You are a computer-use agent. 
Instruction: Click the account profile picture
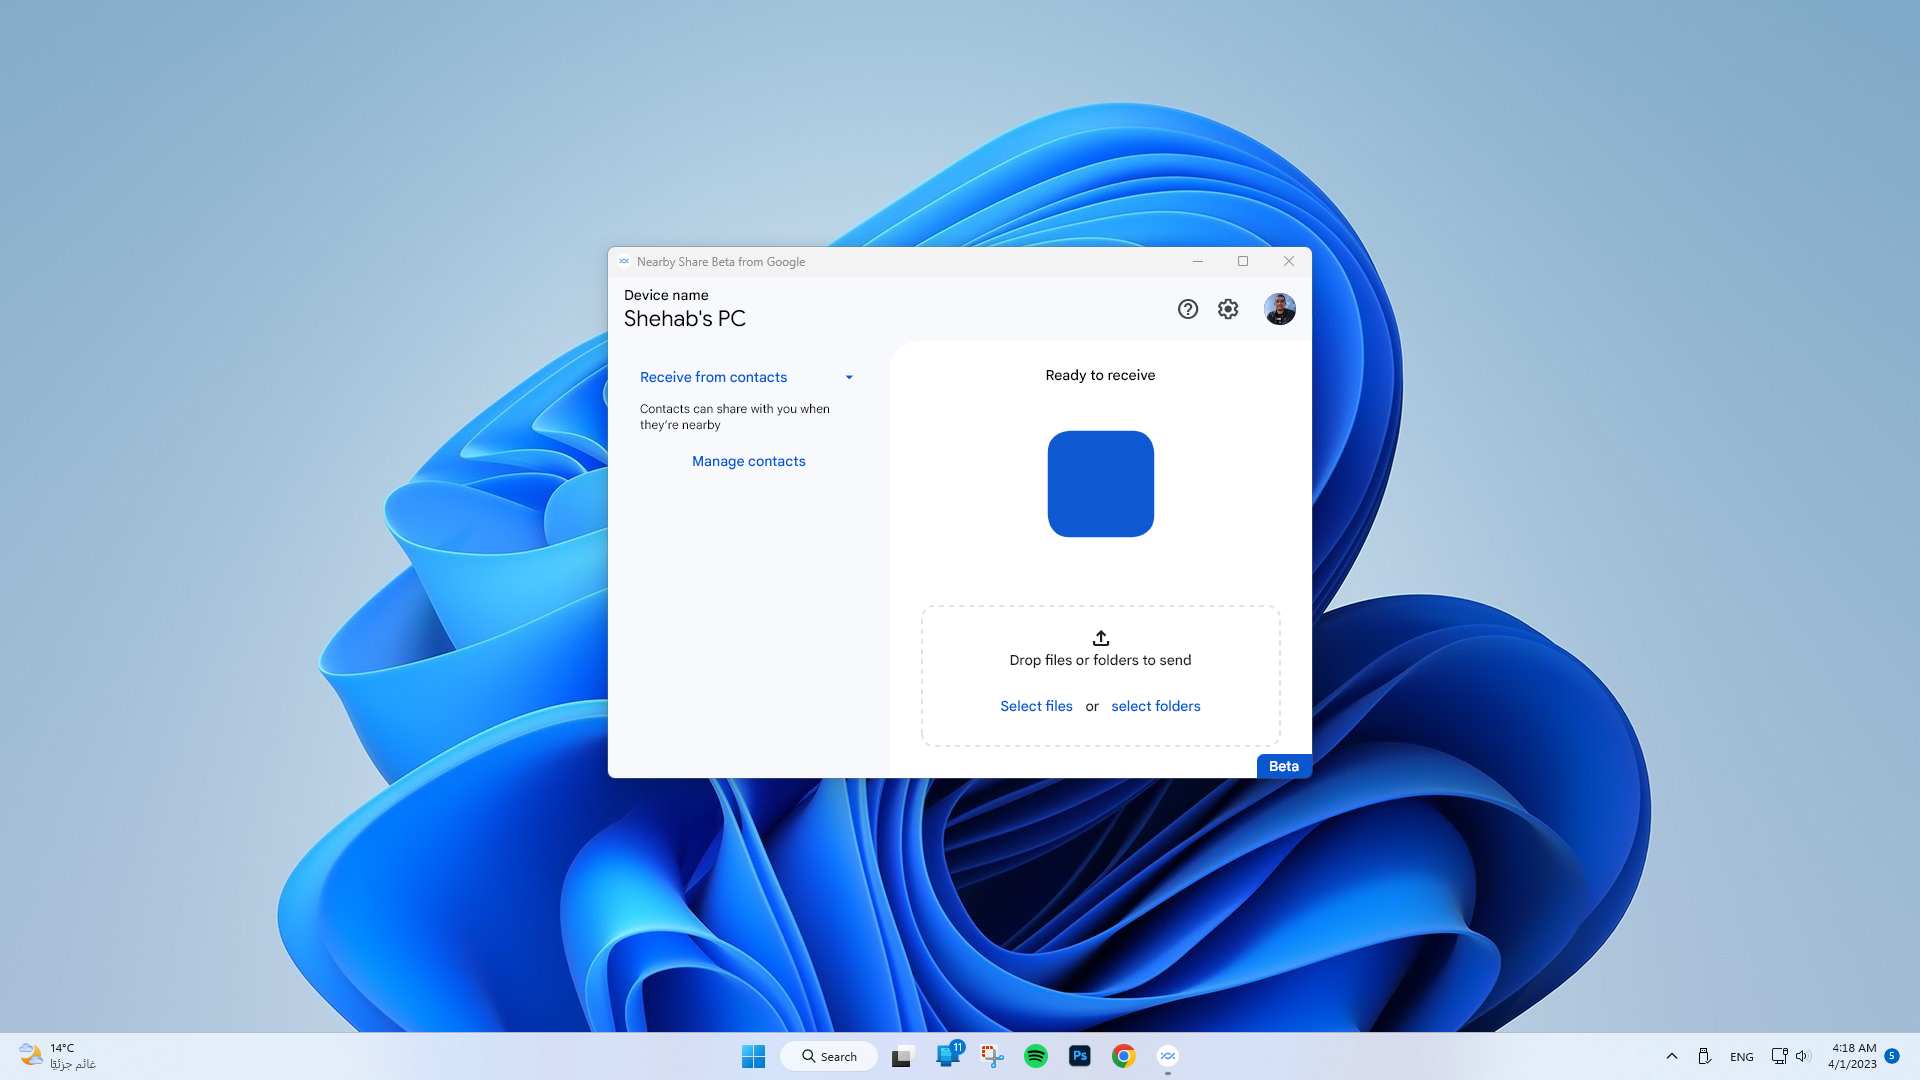tap(1279, 309)
